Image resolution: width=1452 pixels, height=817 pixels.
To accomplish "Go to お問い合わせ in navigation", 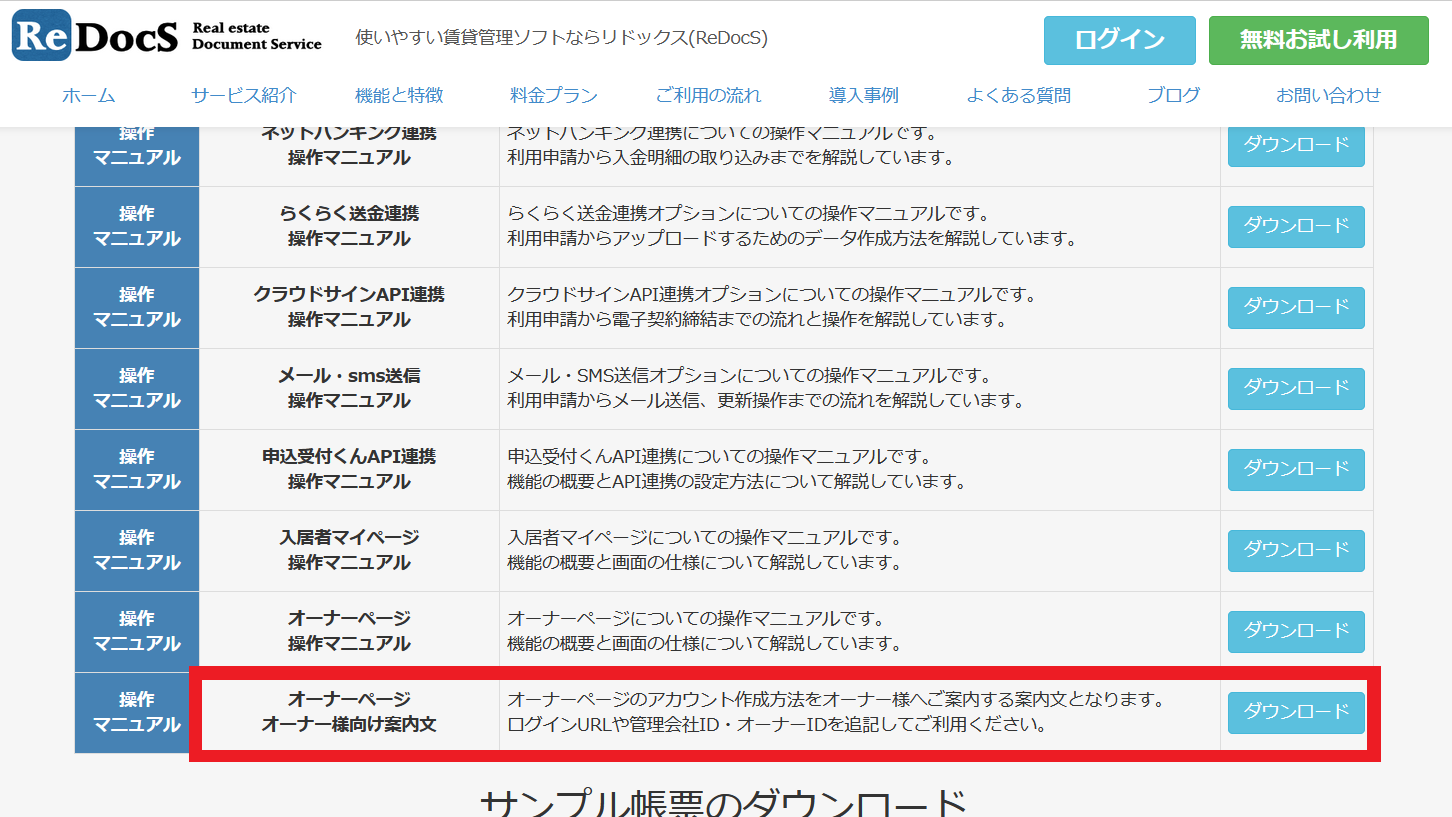I will pos(1328,96).
